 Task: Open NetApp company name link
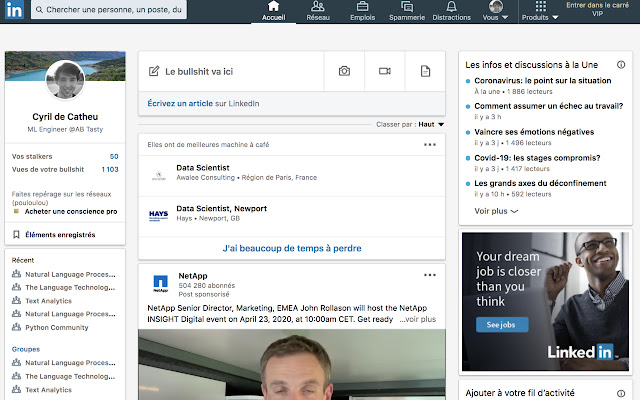point(193,276)
